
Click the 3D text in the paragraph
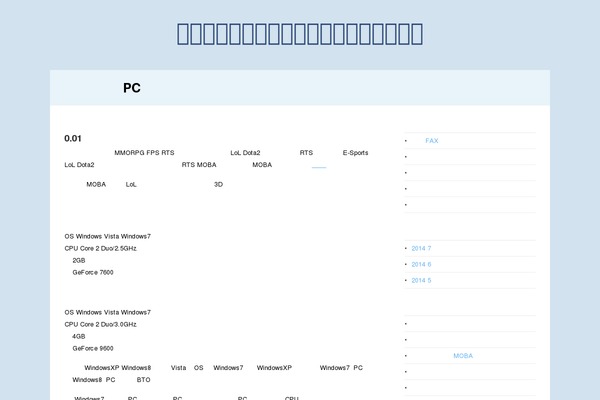point(218,184)
